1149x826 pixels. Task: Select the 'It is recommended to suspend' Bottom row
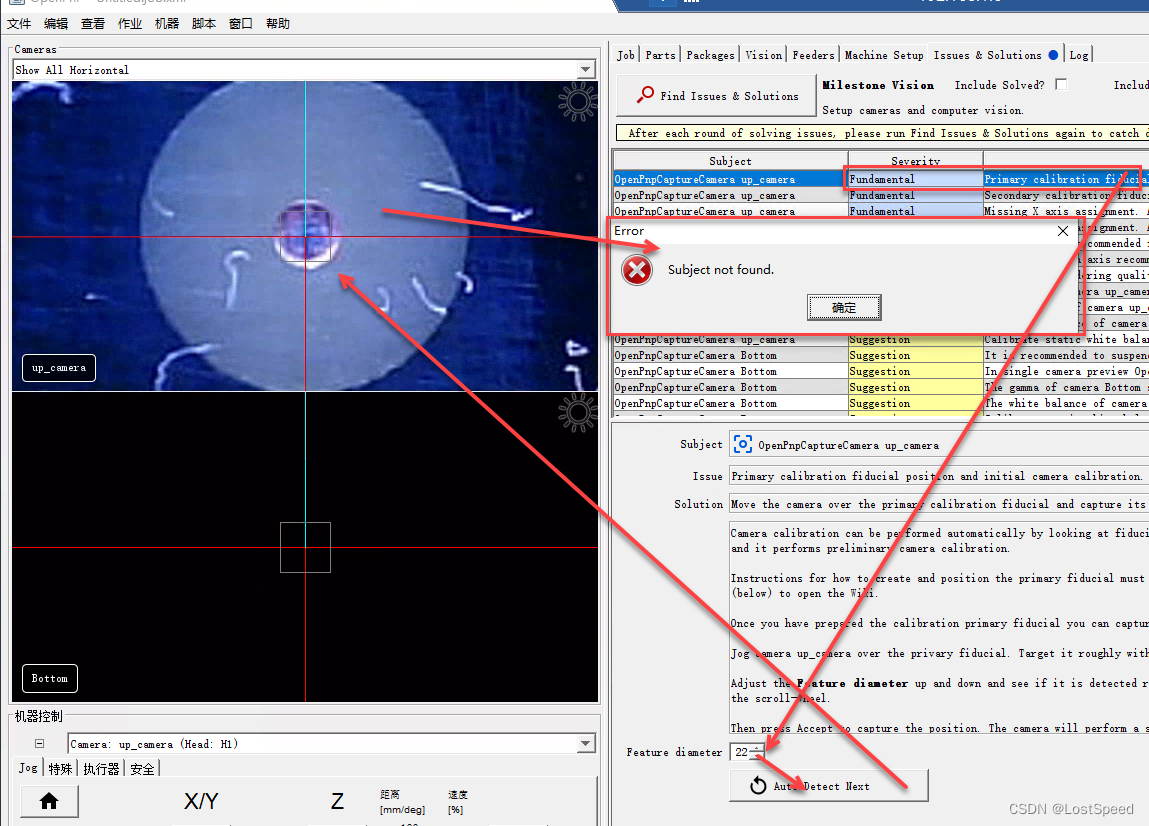point(881,355)
